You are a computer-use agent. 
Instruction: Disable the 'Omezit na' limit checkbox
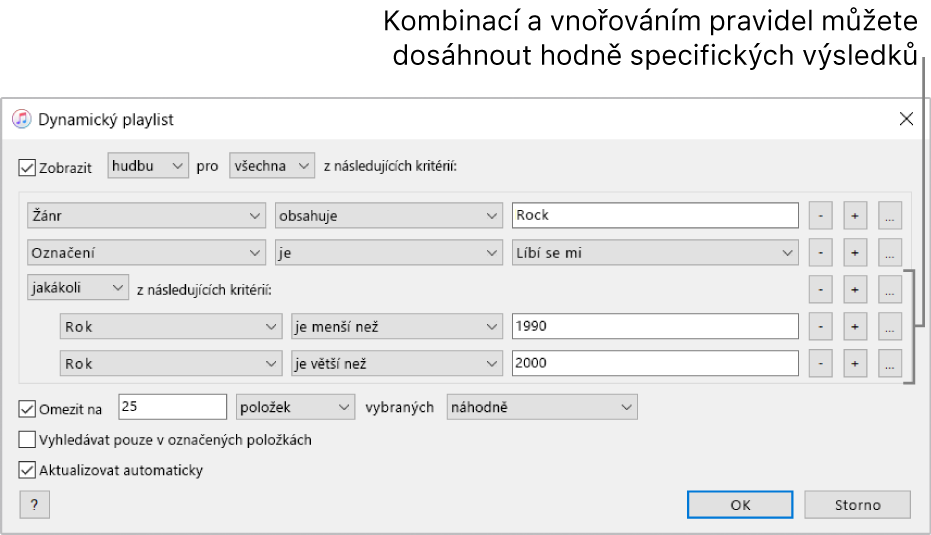coord(27,409)
